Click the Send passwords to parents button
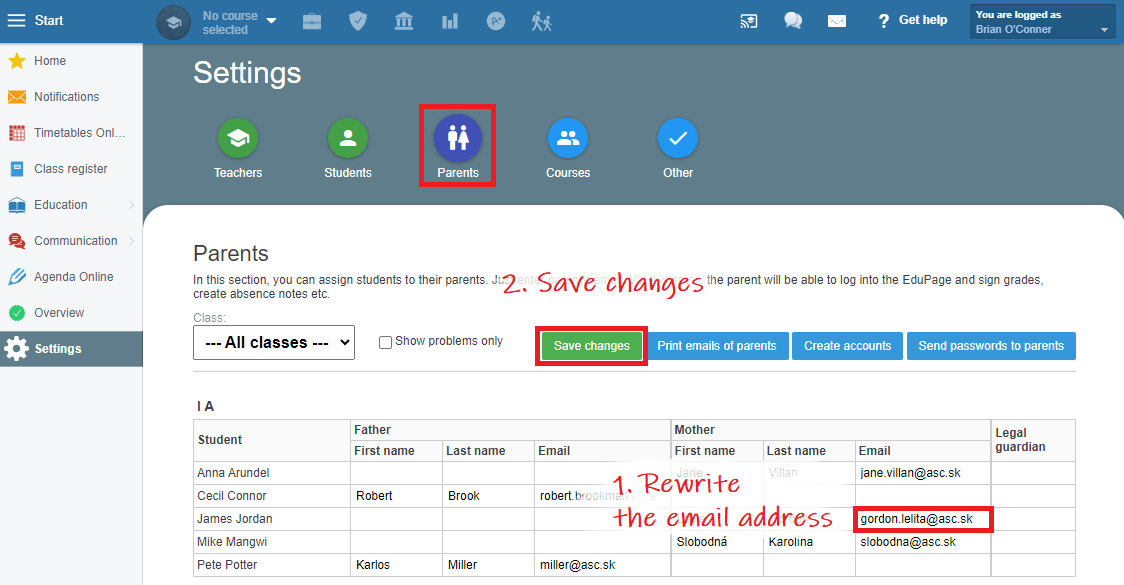This screenshot has height=585, width=1124. [991, 346]
